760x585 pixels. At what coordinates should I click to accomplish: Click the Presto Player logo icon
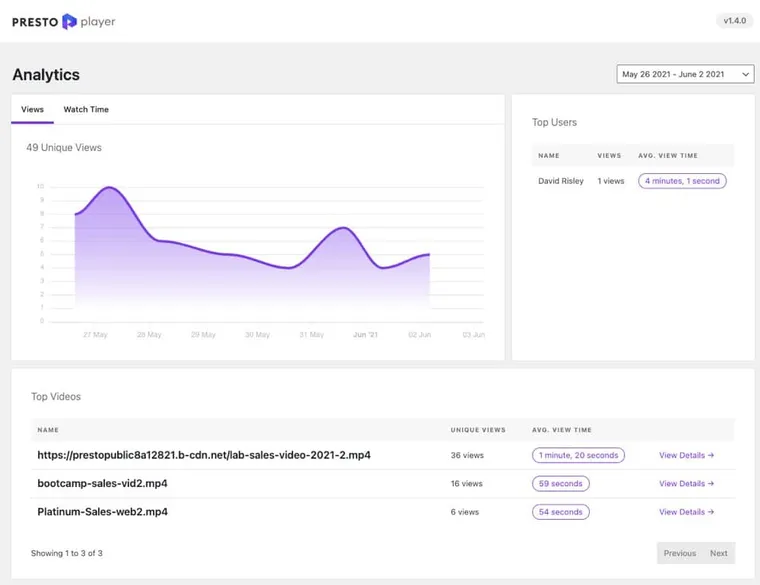coord(69,21)
